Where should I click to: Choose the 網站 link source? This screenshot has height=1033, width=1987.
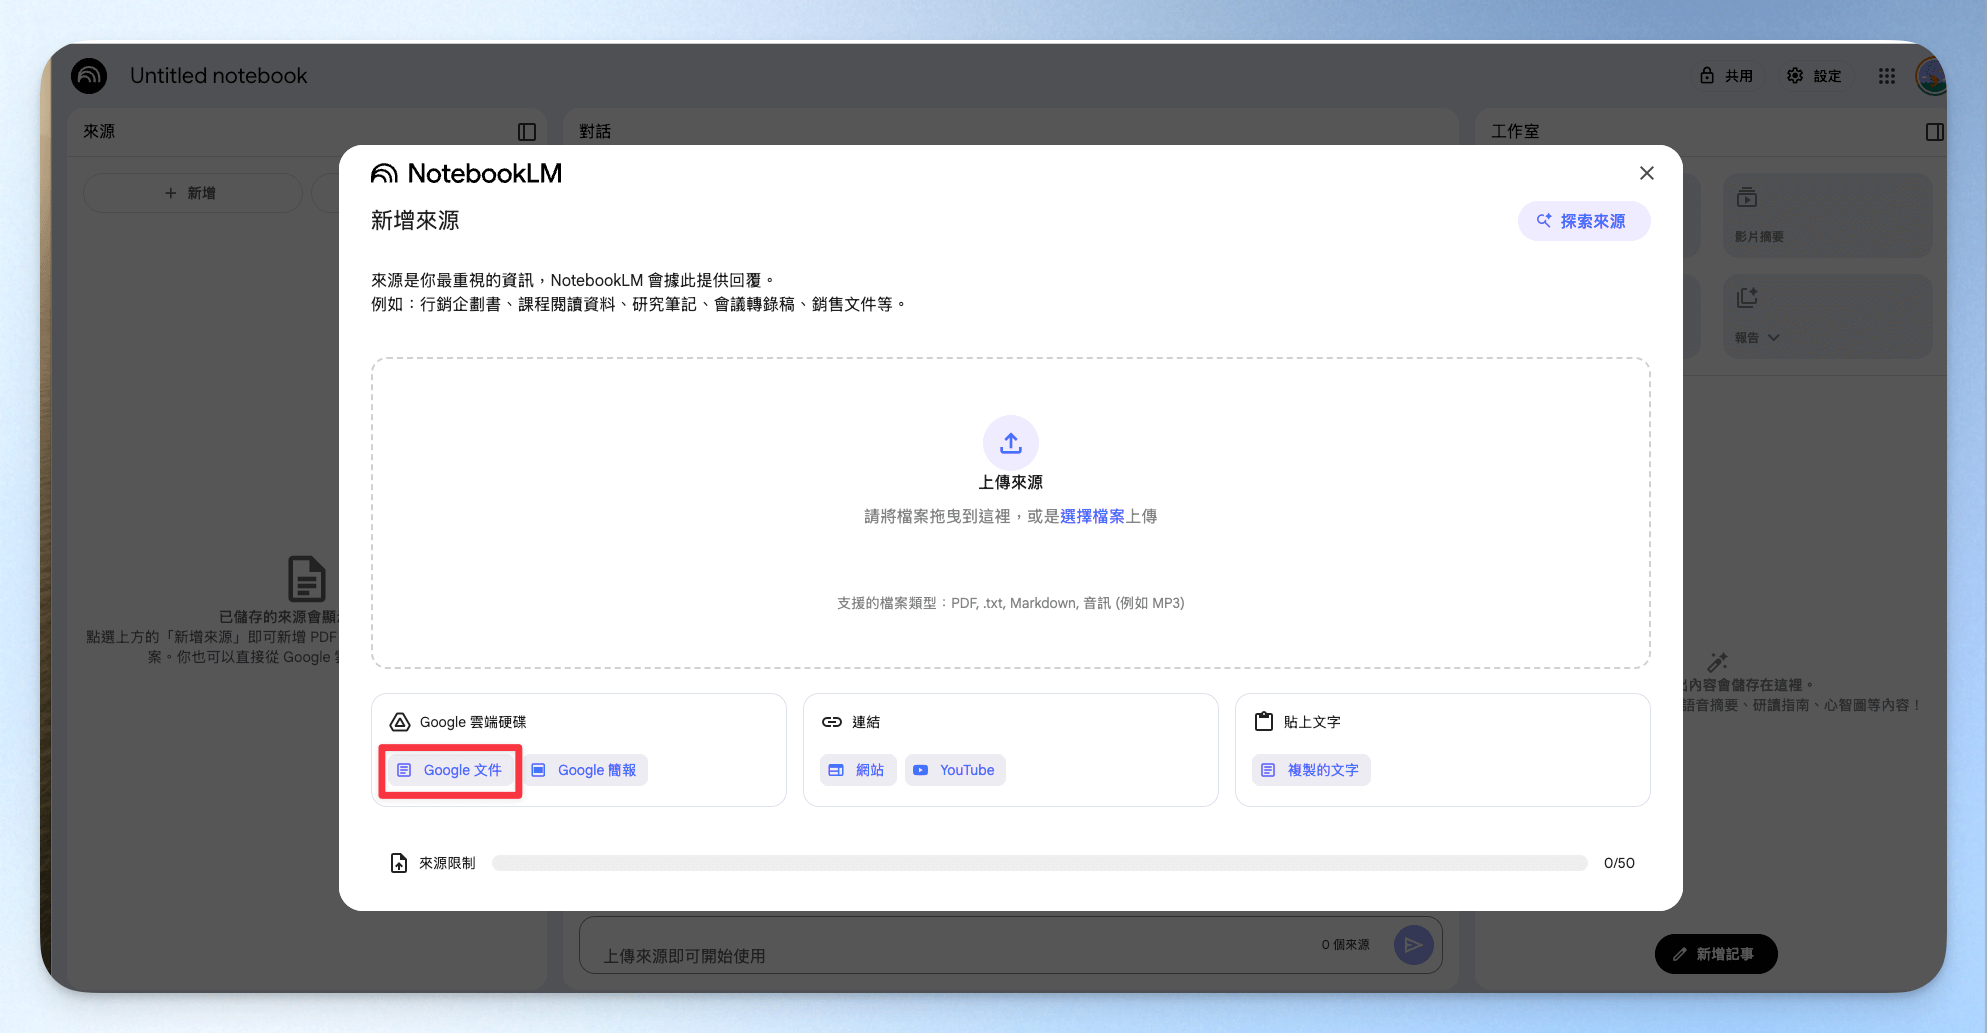tap(857, 770)
